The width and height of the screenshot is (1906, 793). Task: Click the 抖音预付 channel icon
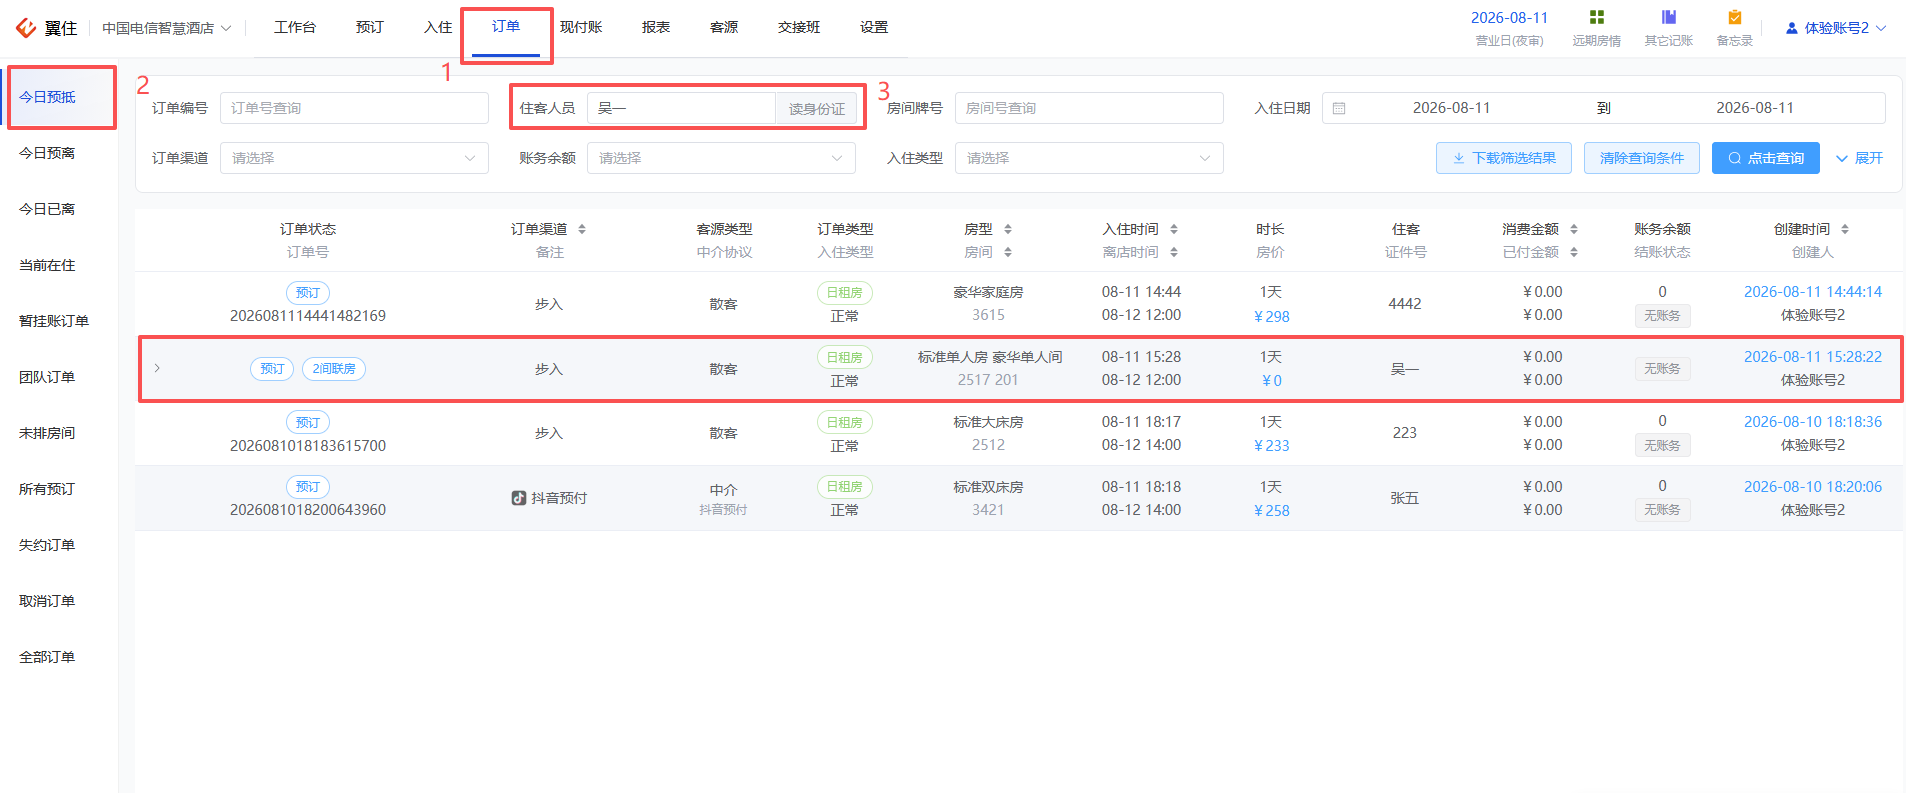[519, 498]
